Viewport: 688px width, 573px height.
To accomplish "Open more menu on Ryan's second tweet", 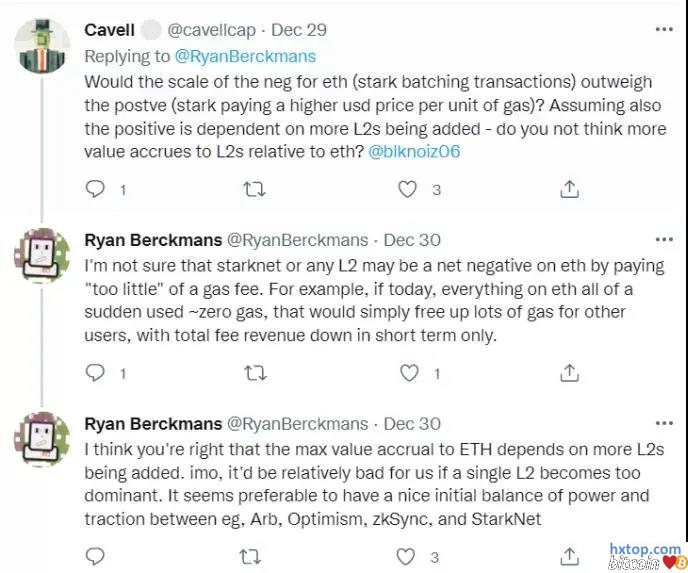I will click(663, 424).
